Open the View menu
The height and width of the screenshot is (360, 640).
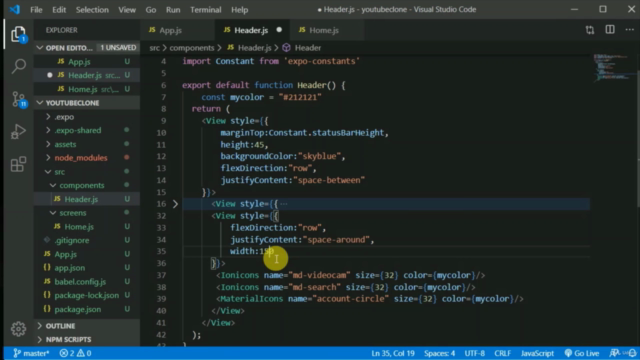point(127,9)
